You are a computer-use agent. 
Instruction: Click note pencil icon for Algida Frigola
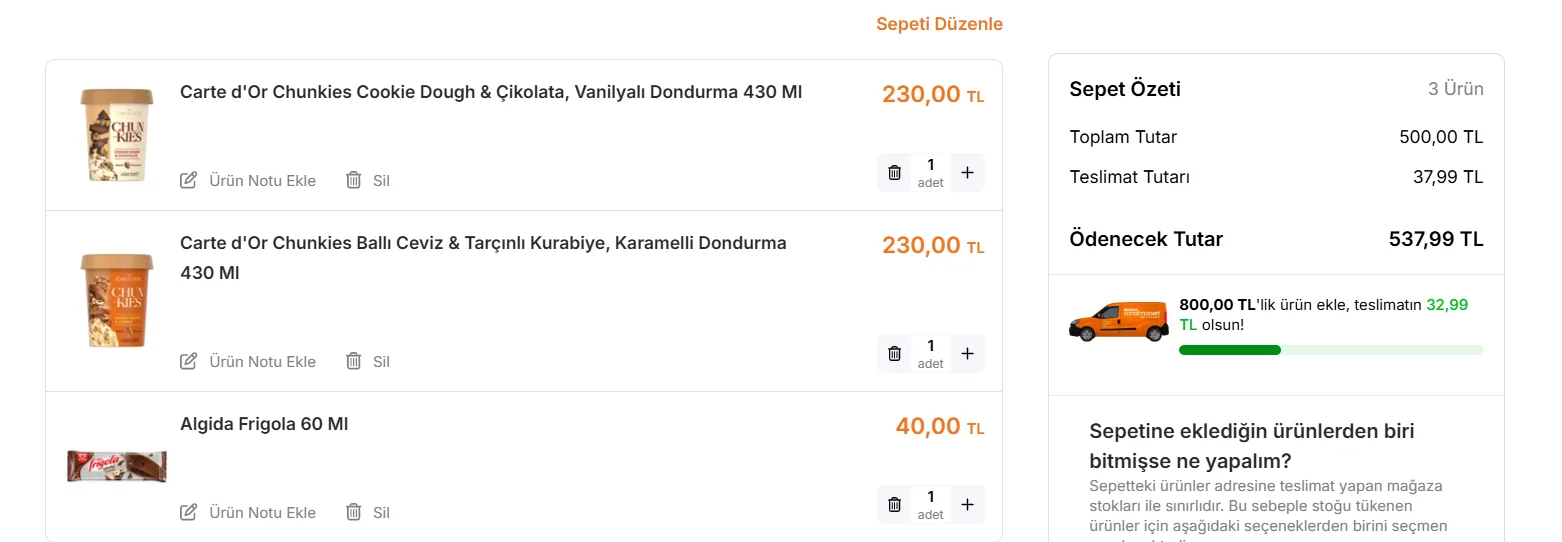188,512
